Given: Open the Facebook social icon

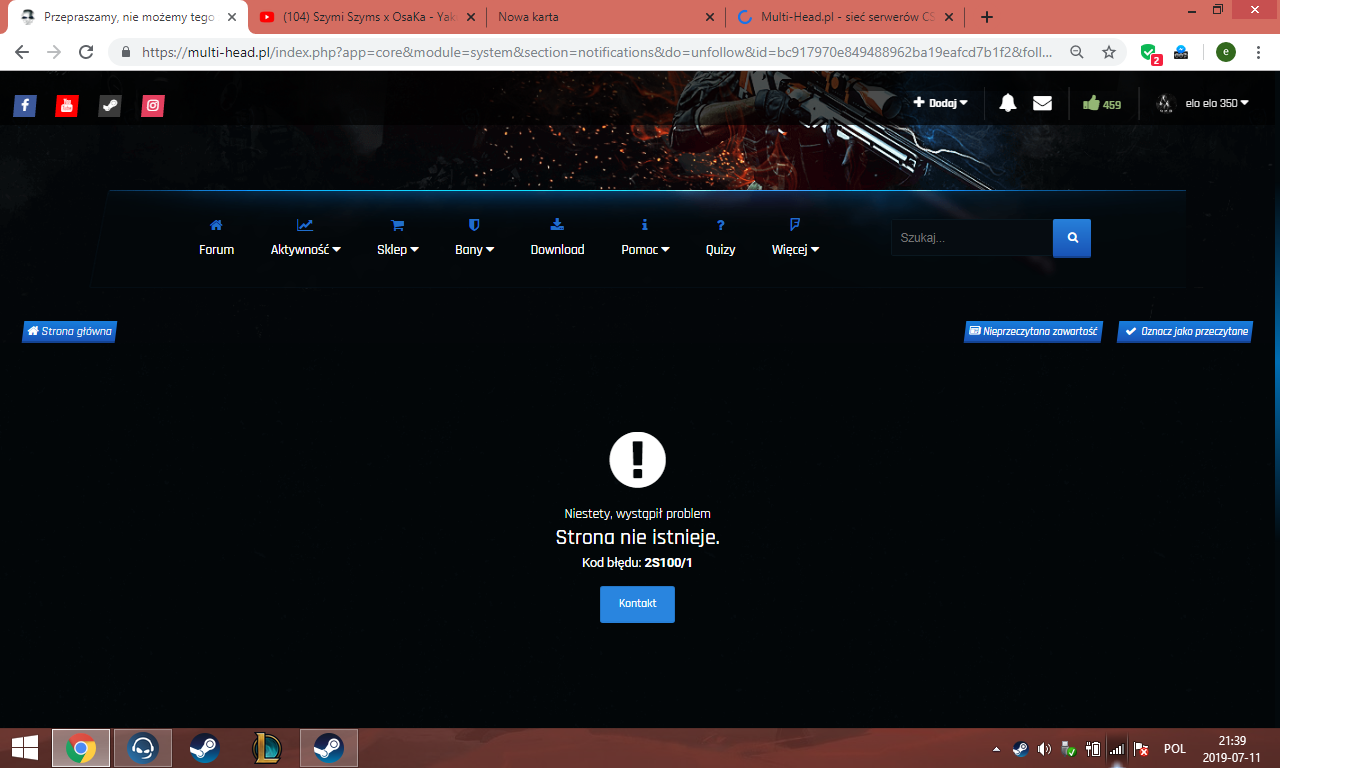Looking at the screenshot, I should (25, 105).
